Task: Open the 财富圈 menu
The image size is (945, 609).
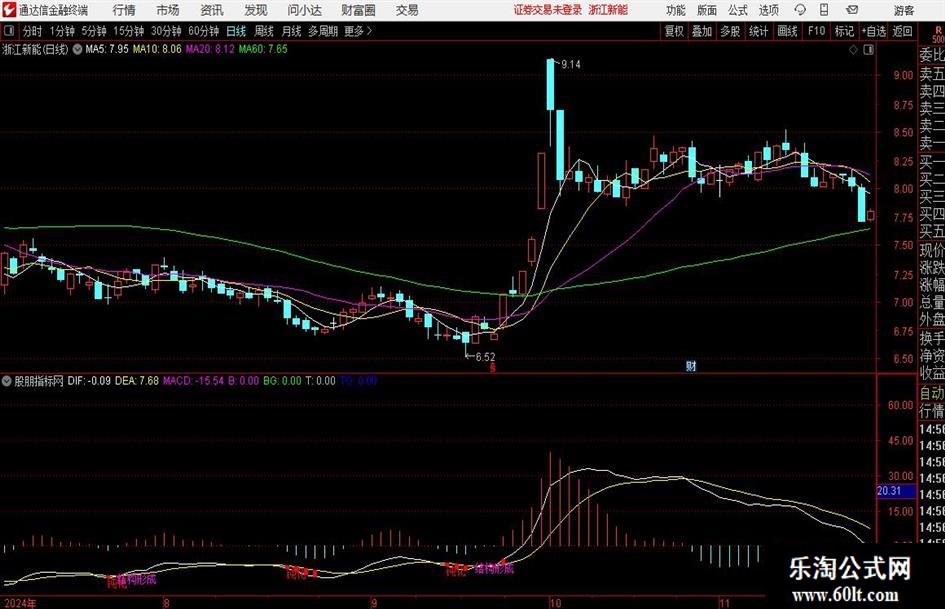Action: pos(358,10)
